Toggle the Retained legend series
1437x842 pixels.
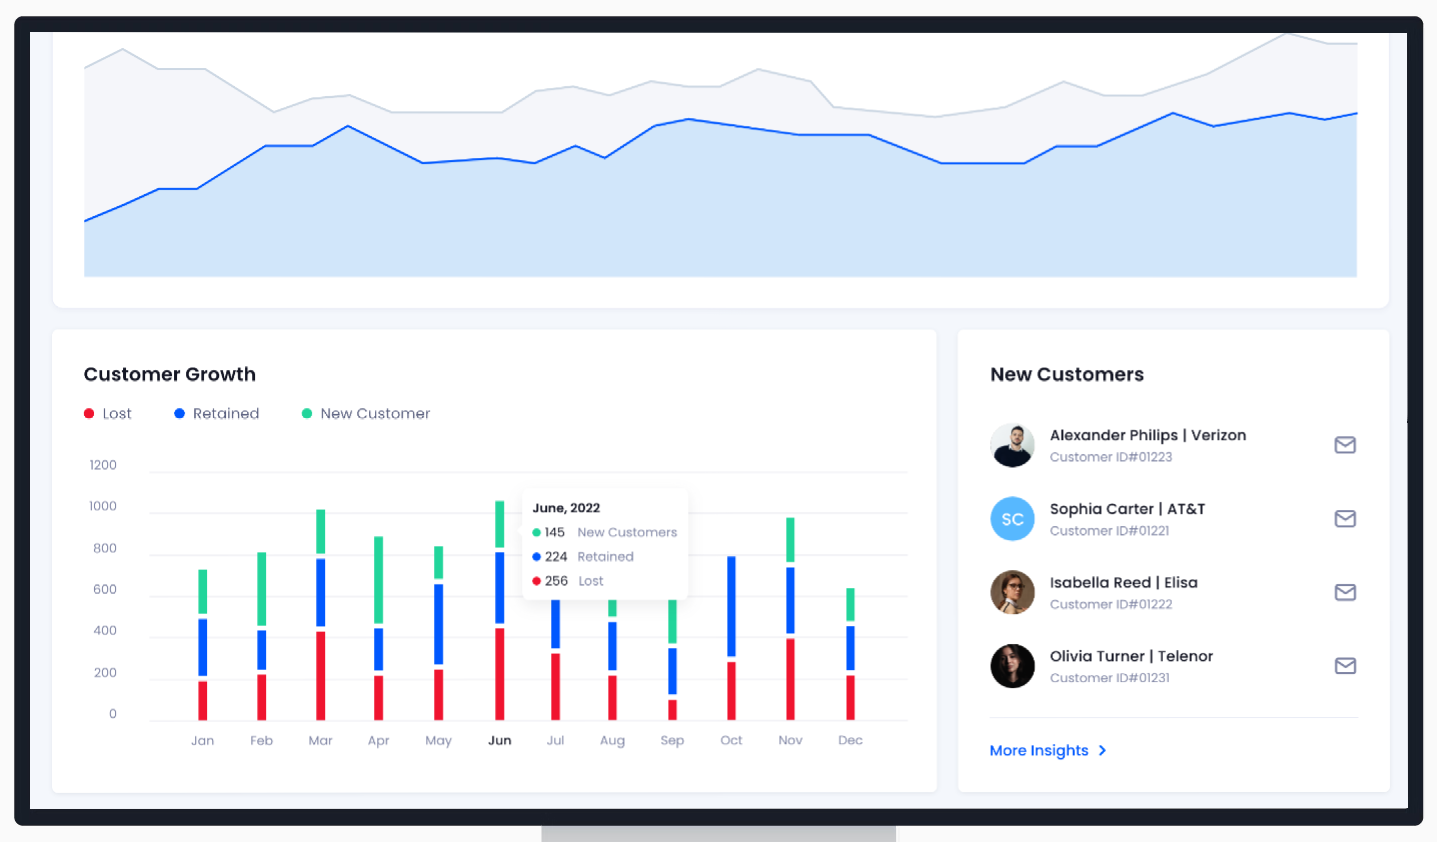point(216,413)
